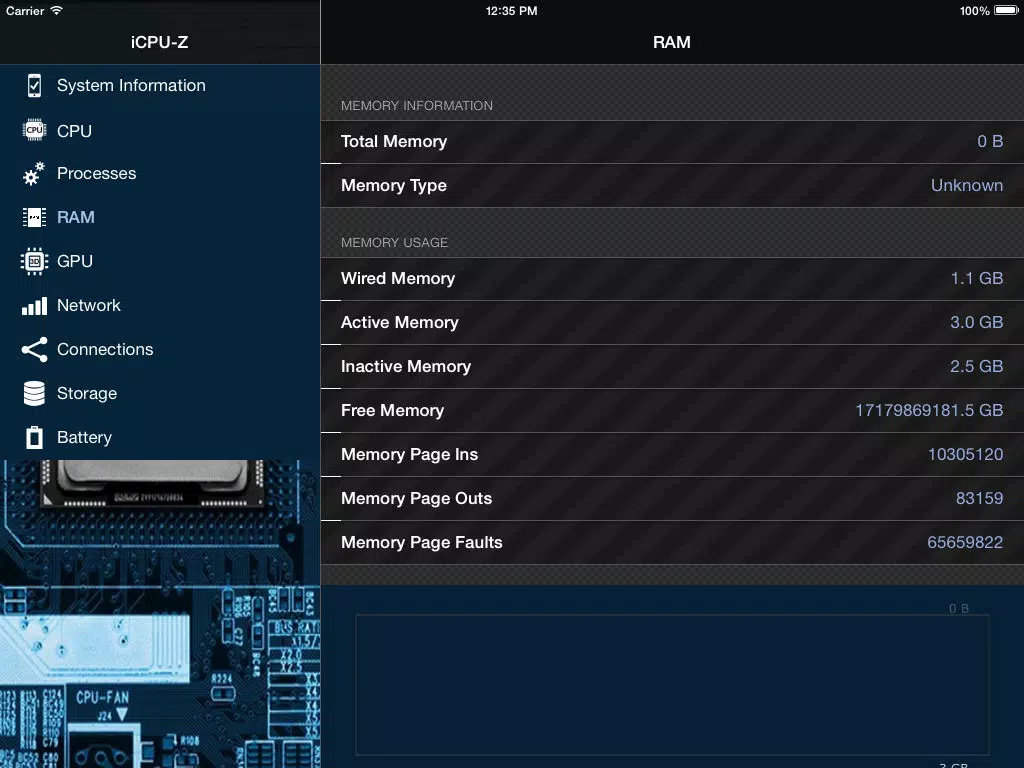Click the MEMORY USAGE section header

(x=394, y=243)
